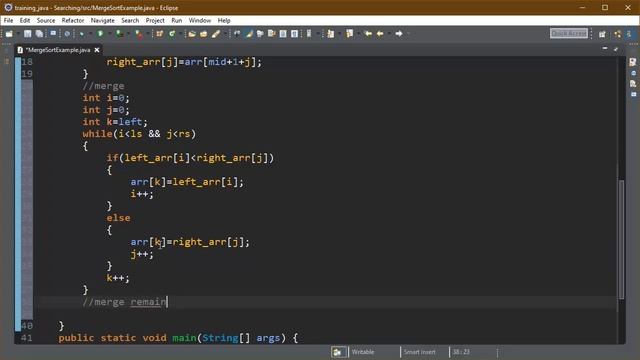The width and height of the screenshot is (640, 360).
Task: Click the Save All toolbar icon
Action: point(39,34)
